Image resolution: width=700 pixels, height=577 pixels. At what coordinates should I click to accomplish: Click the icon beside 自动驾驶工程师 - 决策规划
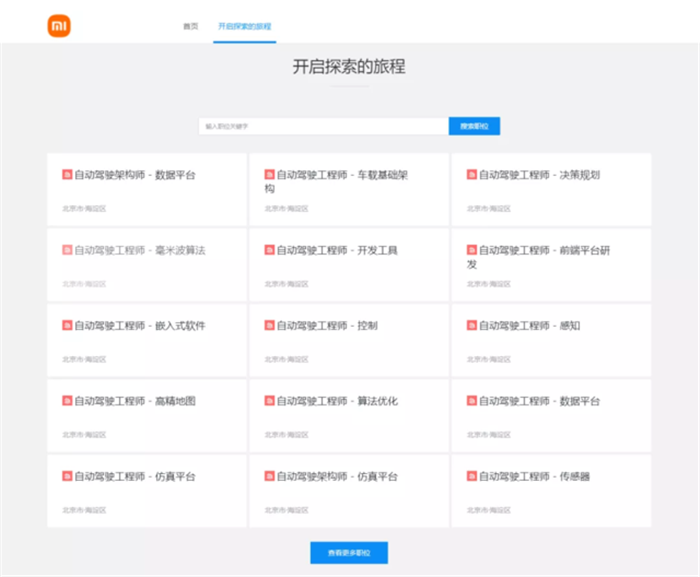(472, 175)
